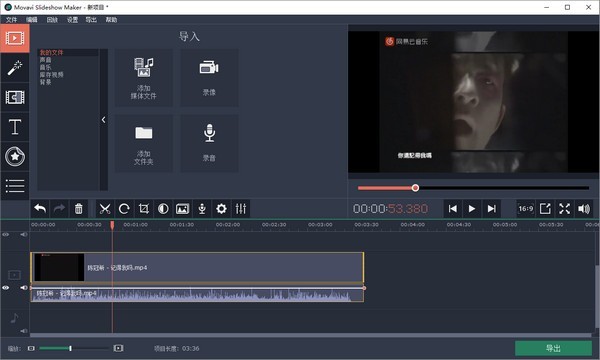Detach the preview window with the pop-out icon
The image size is (600, 360).
click(545, 209)
